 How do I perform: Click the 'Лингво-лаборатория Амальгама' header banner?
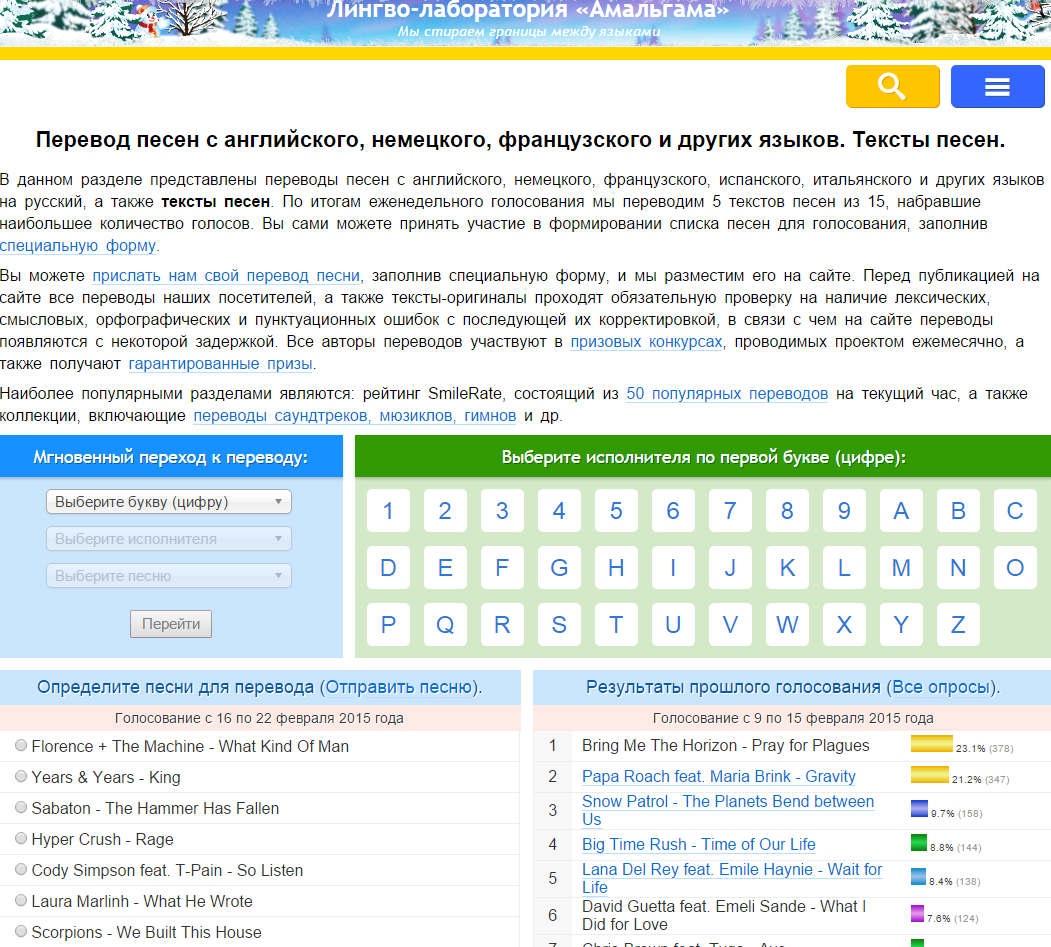click(527, 14)
